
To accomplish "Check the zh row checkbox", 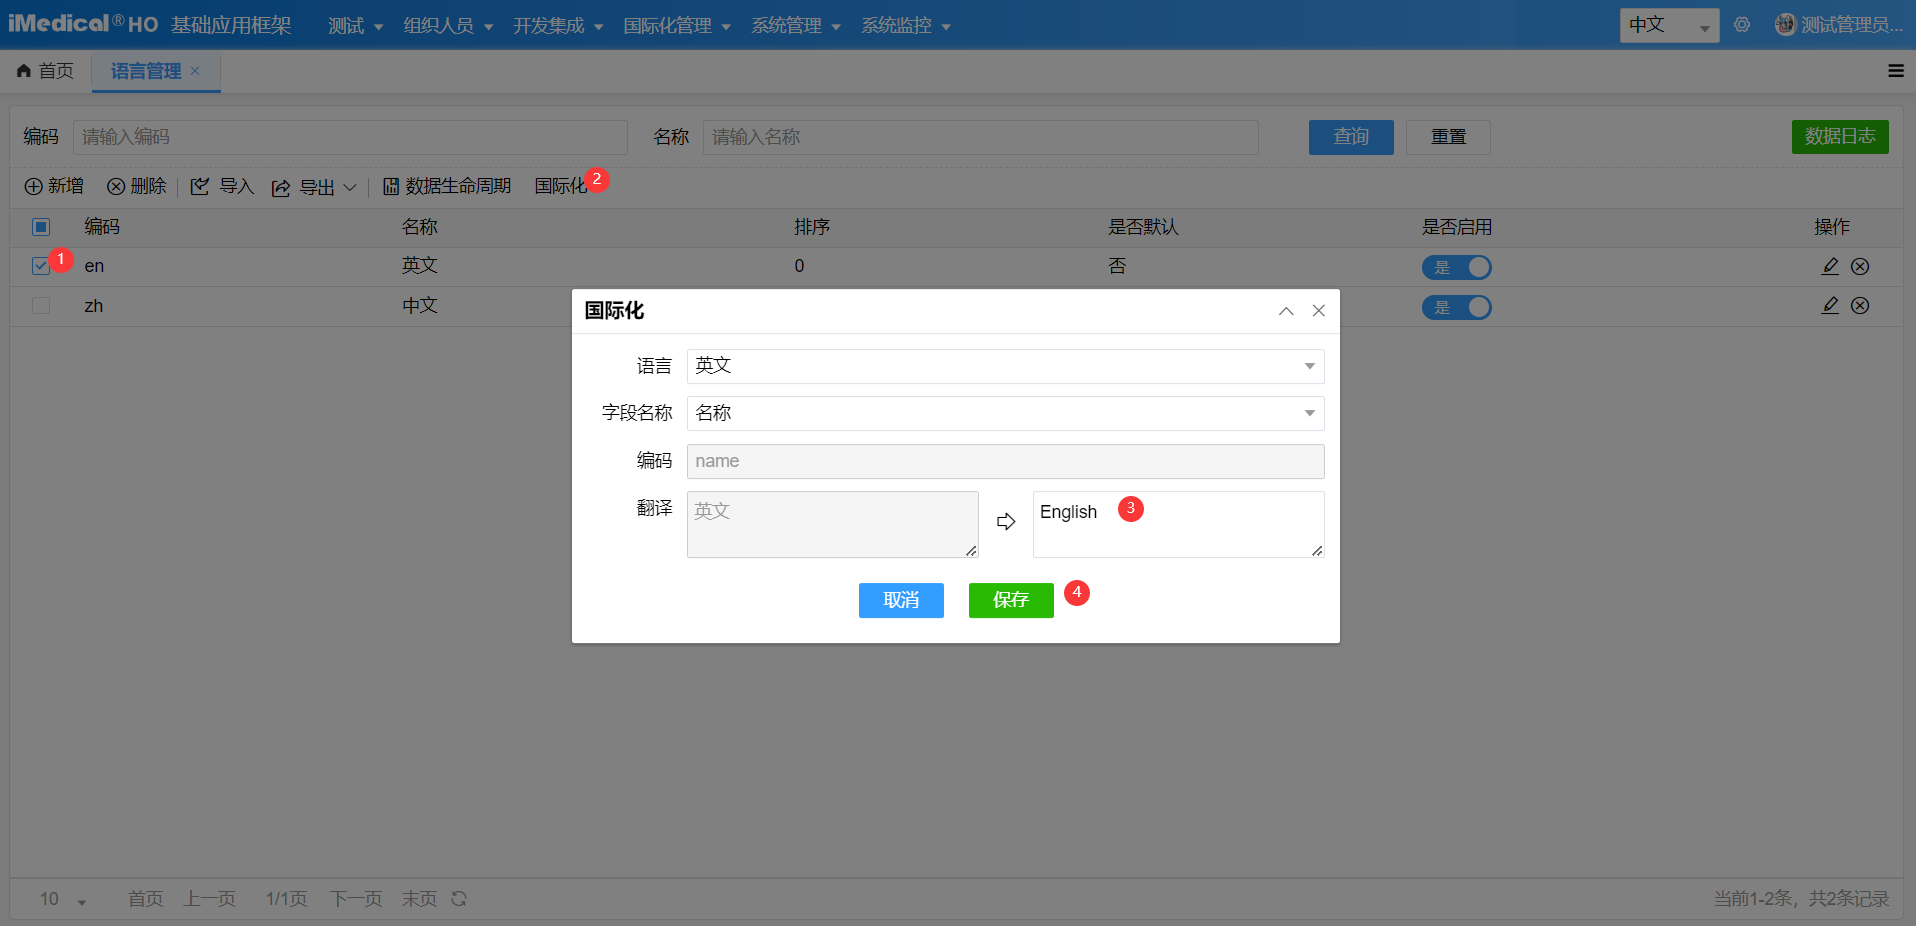I will pos(41,306).
